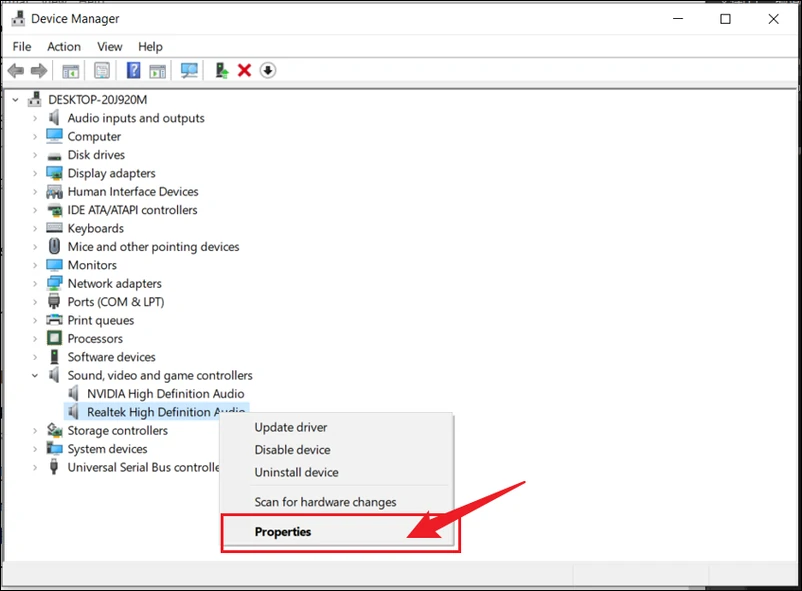Open the Action menu
The height and width of the screenshot is (591, 802).
(x=64, y=46)
